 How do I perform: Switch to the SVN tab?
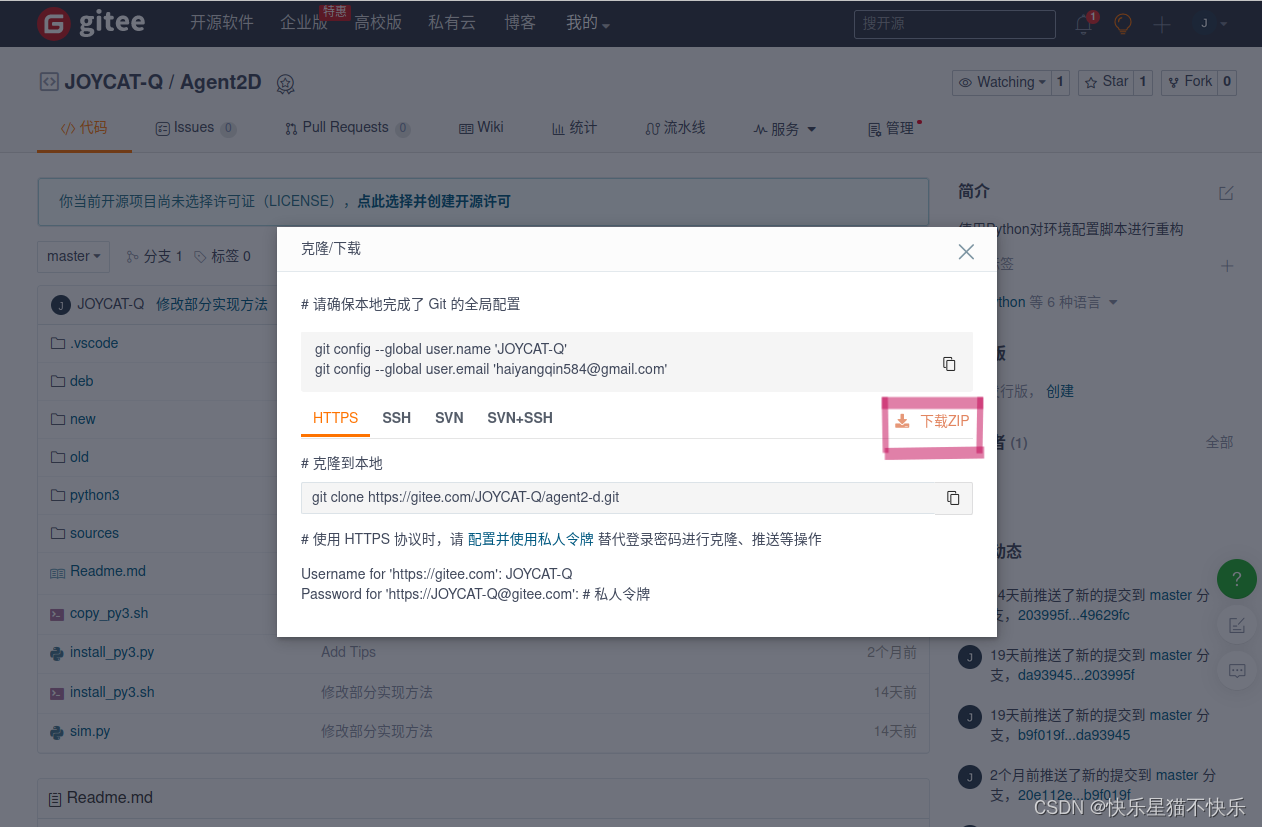pos(449,418)
